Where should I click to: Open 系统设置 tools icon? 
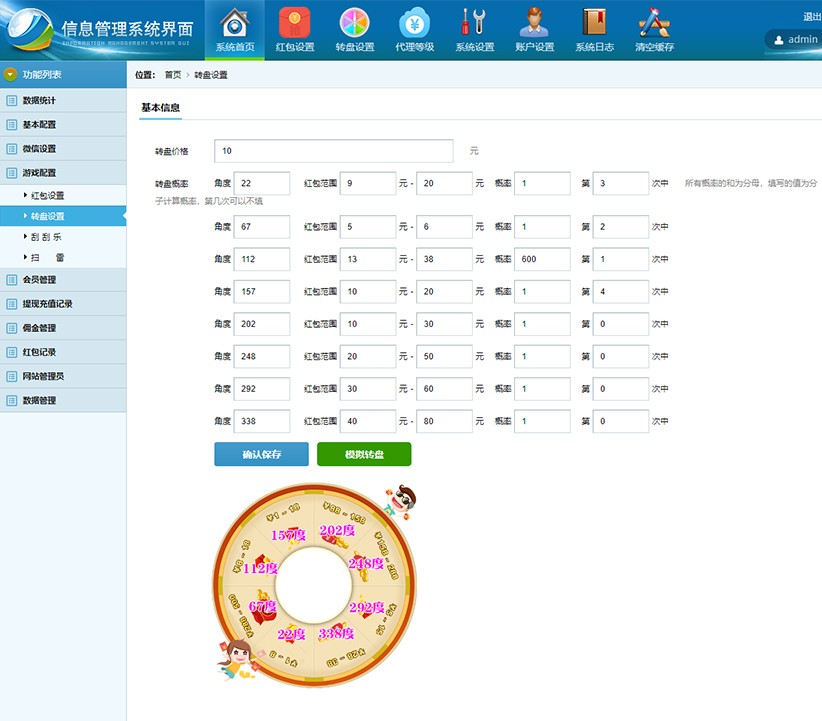point(475,22)
